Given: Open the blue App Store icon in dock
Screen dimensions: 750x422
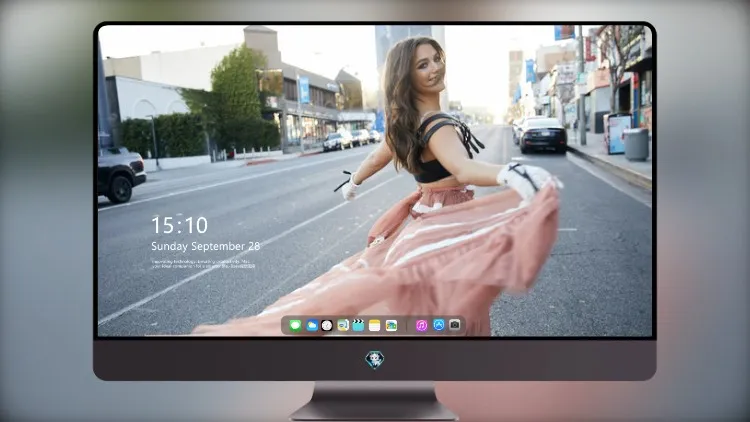Looking at the screenshot, I should [439, 325].
